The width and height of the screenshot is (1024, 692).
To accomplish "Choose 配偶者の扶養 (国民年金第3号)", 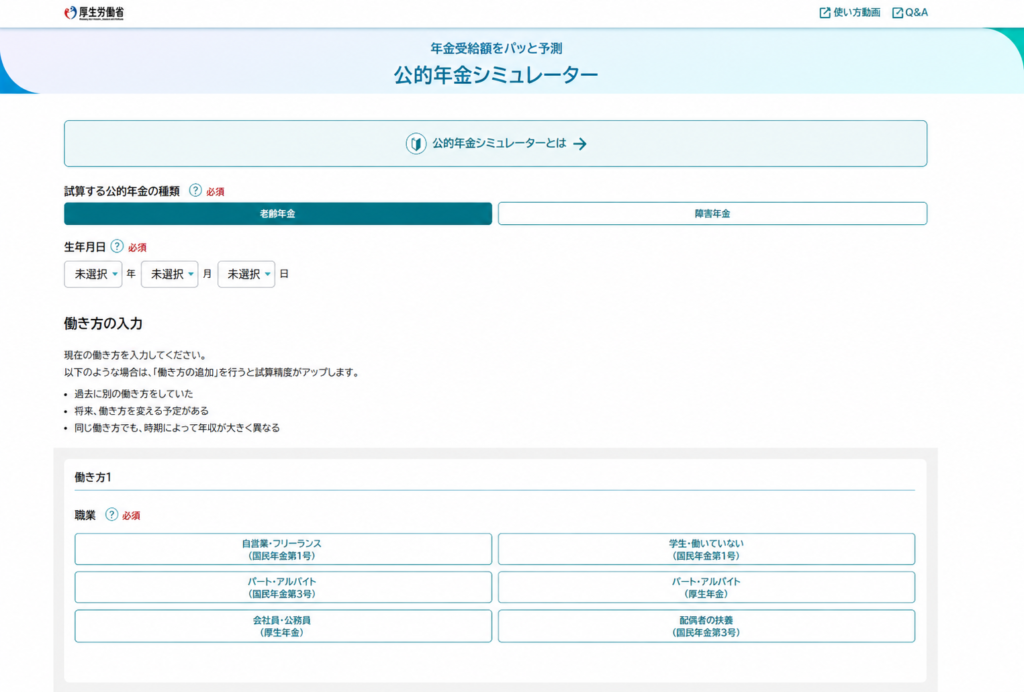I will click(707, 626).
